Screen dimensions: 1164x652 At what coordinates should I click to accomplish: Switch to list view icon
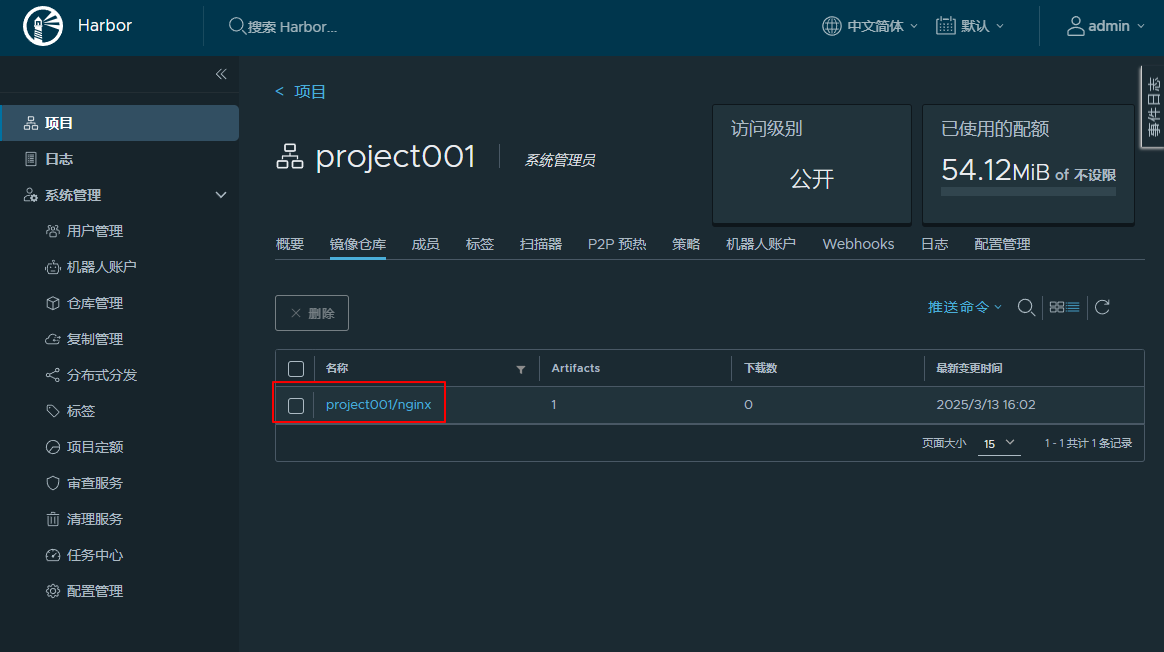click(x=1073, y=307)
